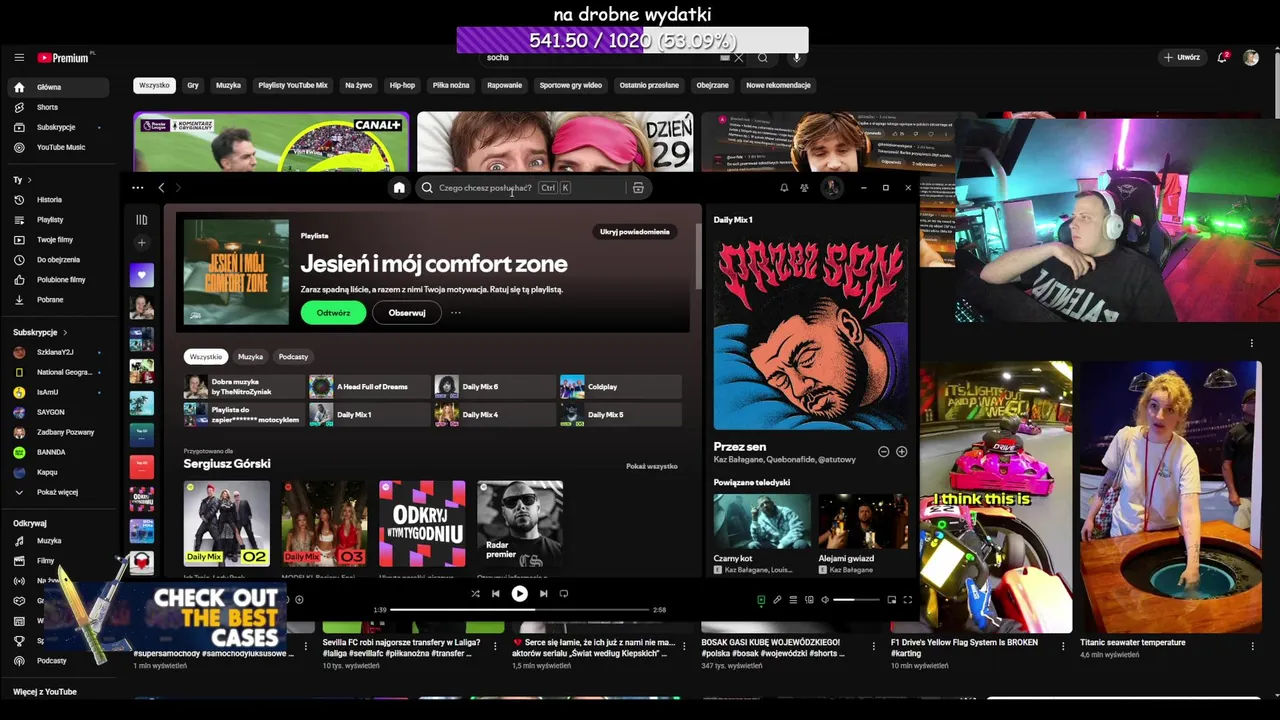Adjust Spotify volume slider
The image size is (1280, 720).
coord(858,600)
